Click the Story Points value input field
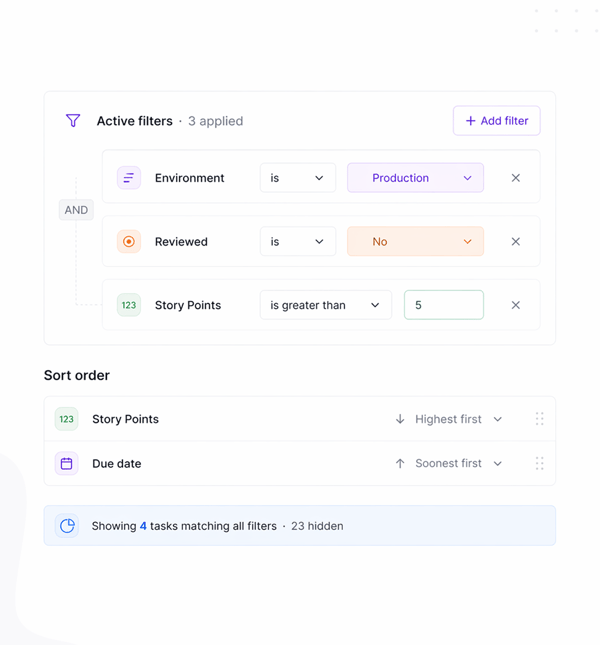The image size is (600, 645). [443, 305]
